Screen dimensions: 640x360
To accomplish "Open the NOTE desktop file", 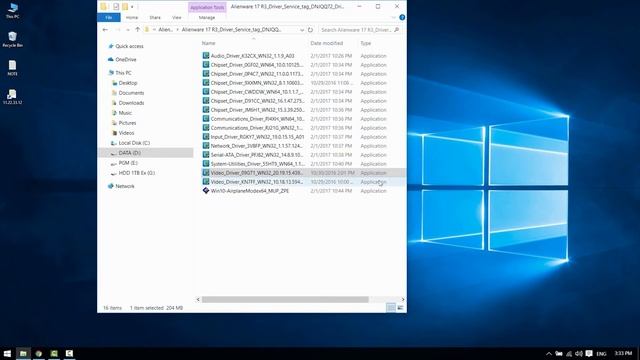I will point(13,68).
